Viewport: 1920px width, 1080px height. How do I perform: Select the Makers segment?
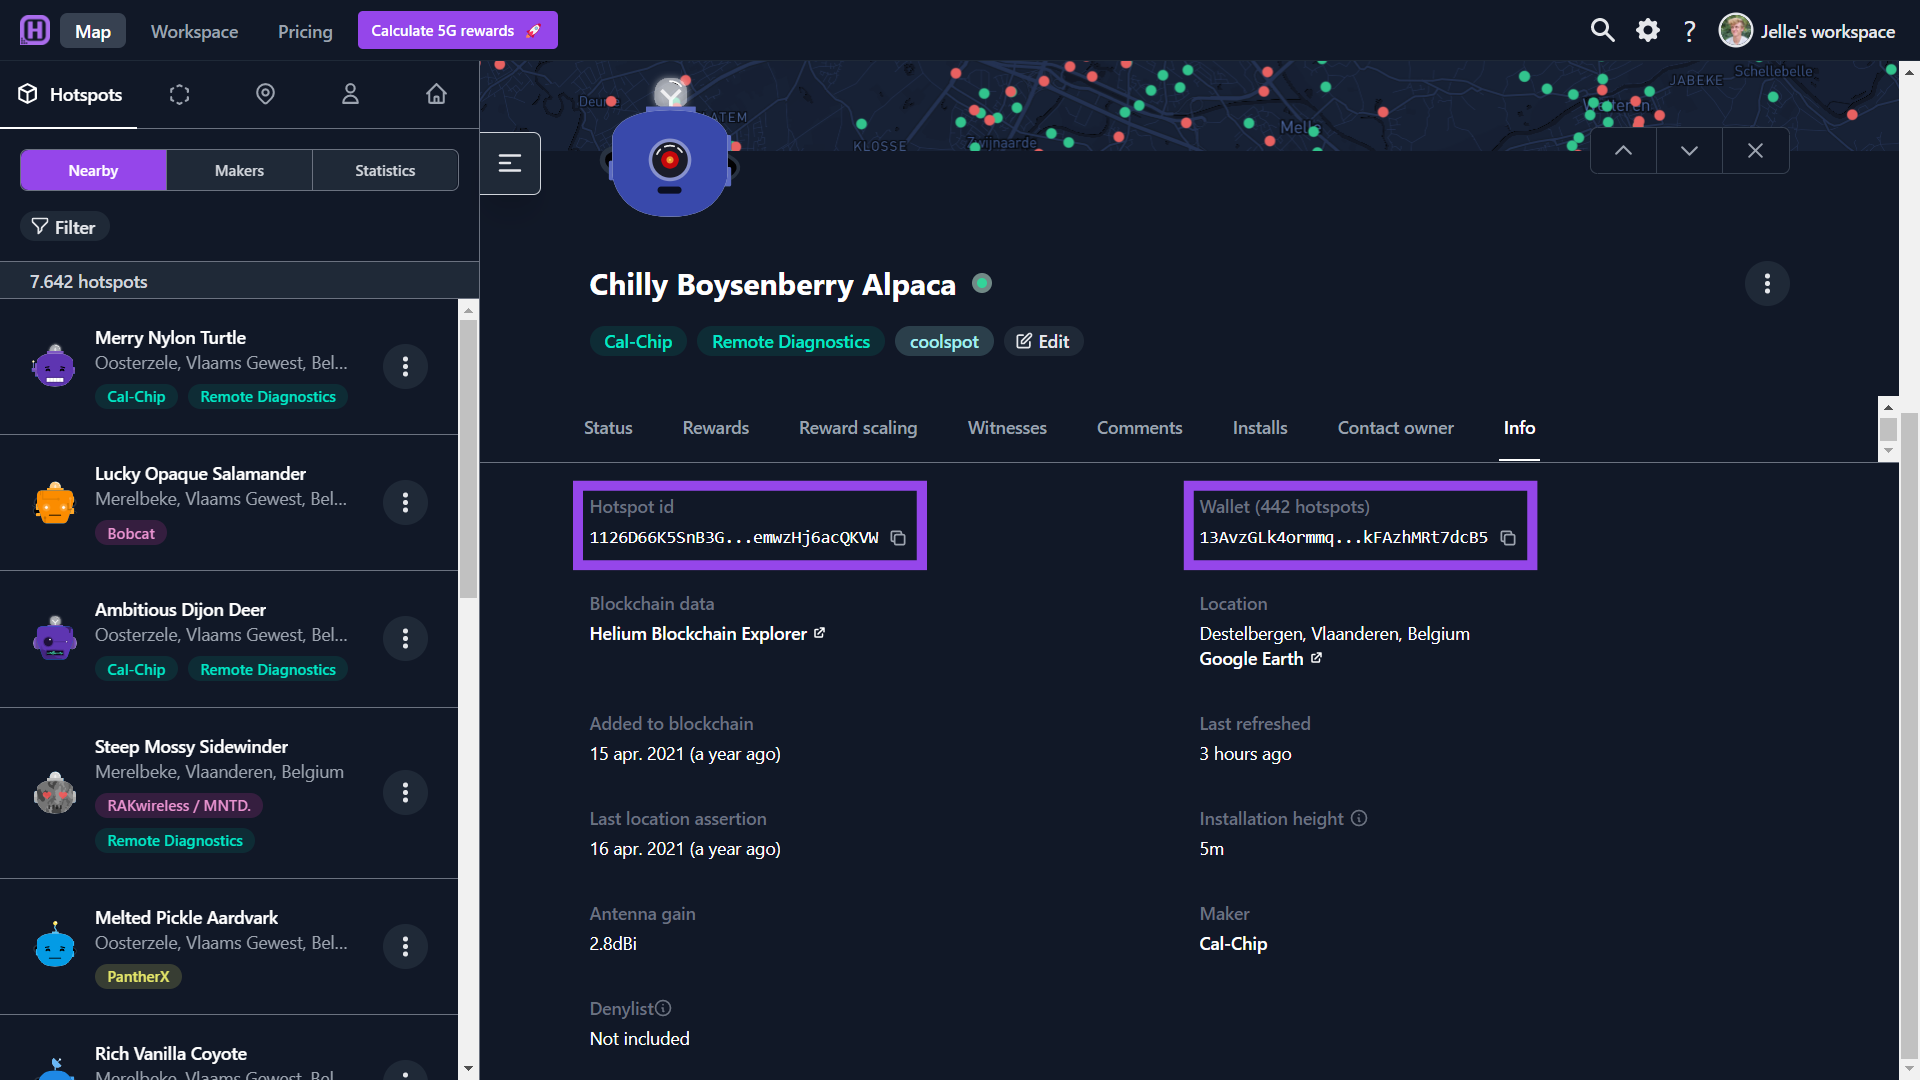239,170
